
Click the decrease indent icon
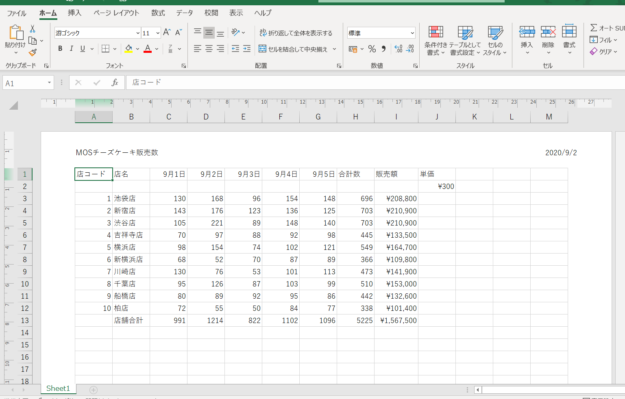[236, 49]
